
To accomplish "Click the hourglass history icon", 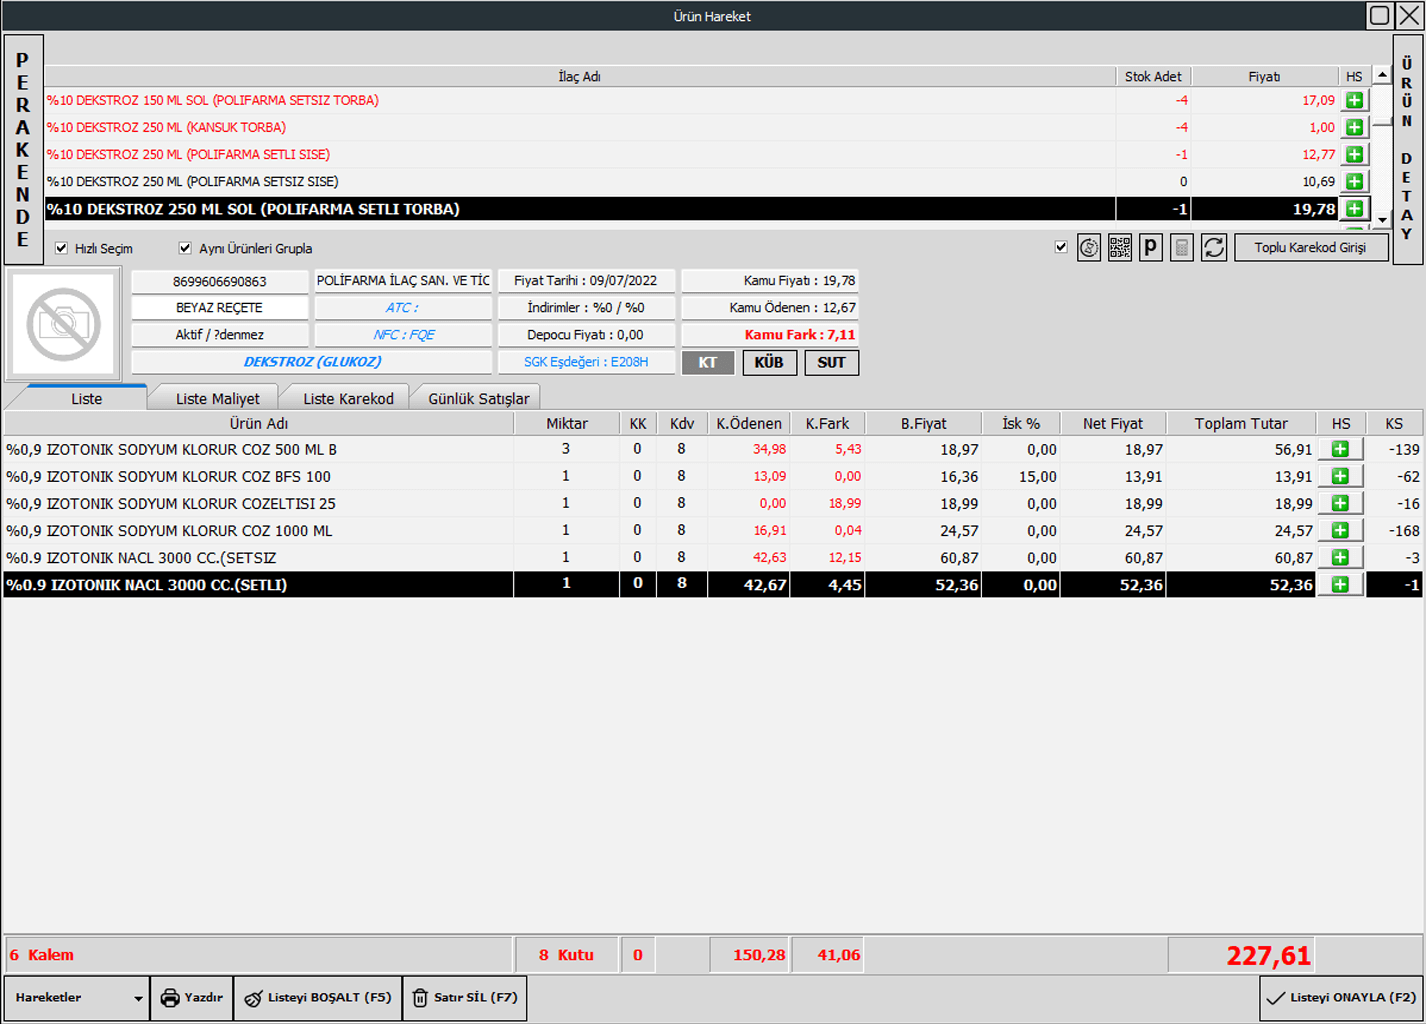I will tap(1089, 247).
